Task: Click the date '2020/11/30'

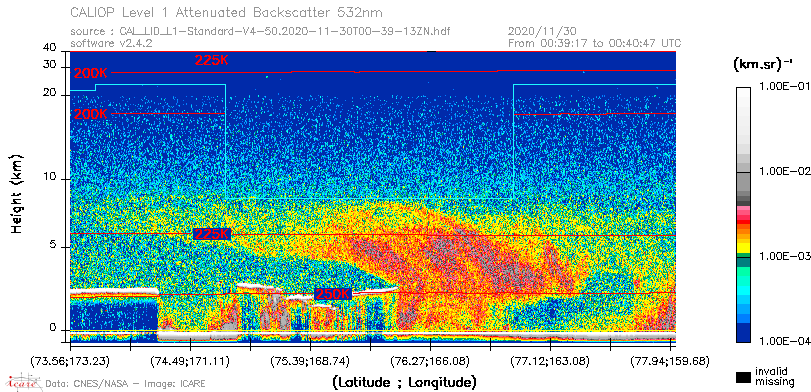Action: coord(543,32)
